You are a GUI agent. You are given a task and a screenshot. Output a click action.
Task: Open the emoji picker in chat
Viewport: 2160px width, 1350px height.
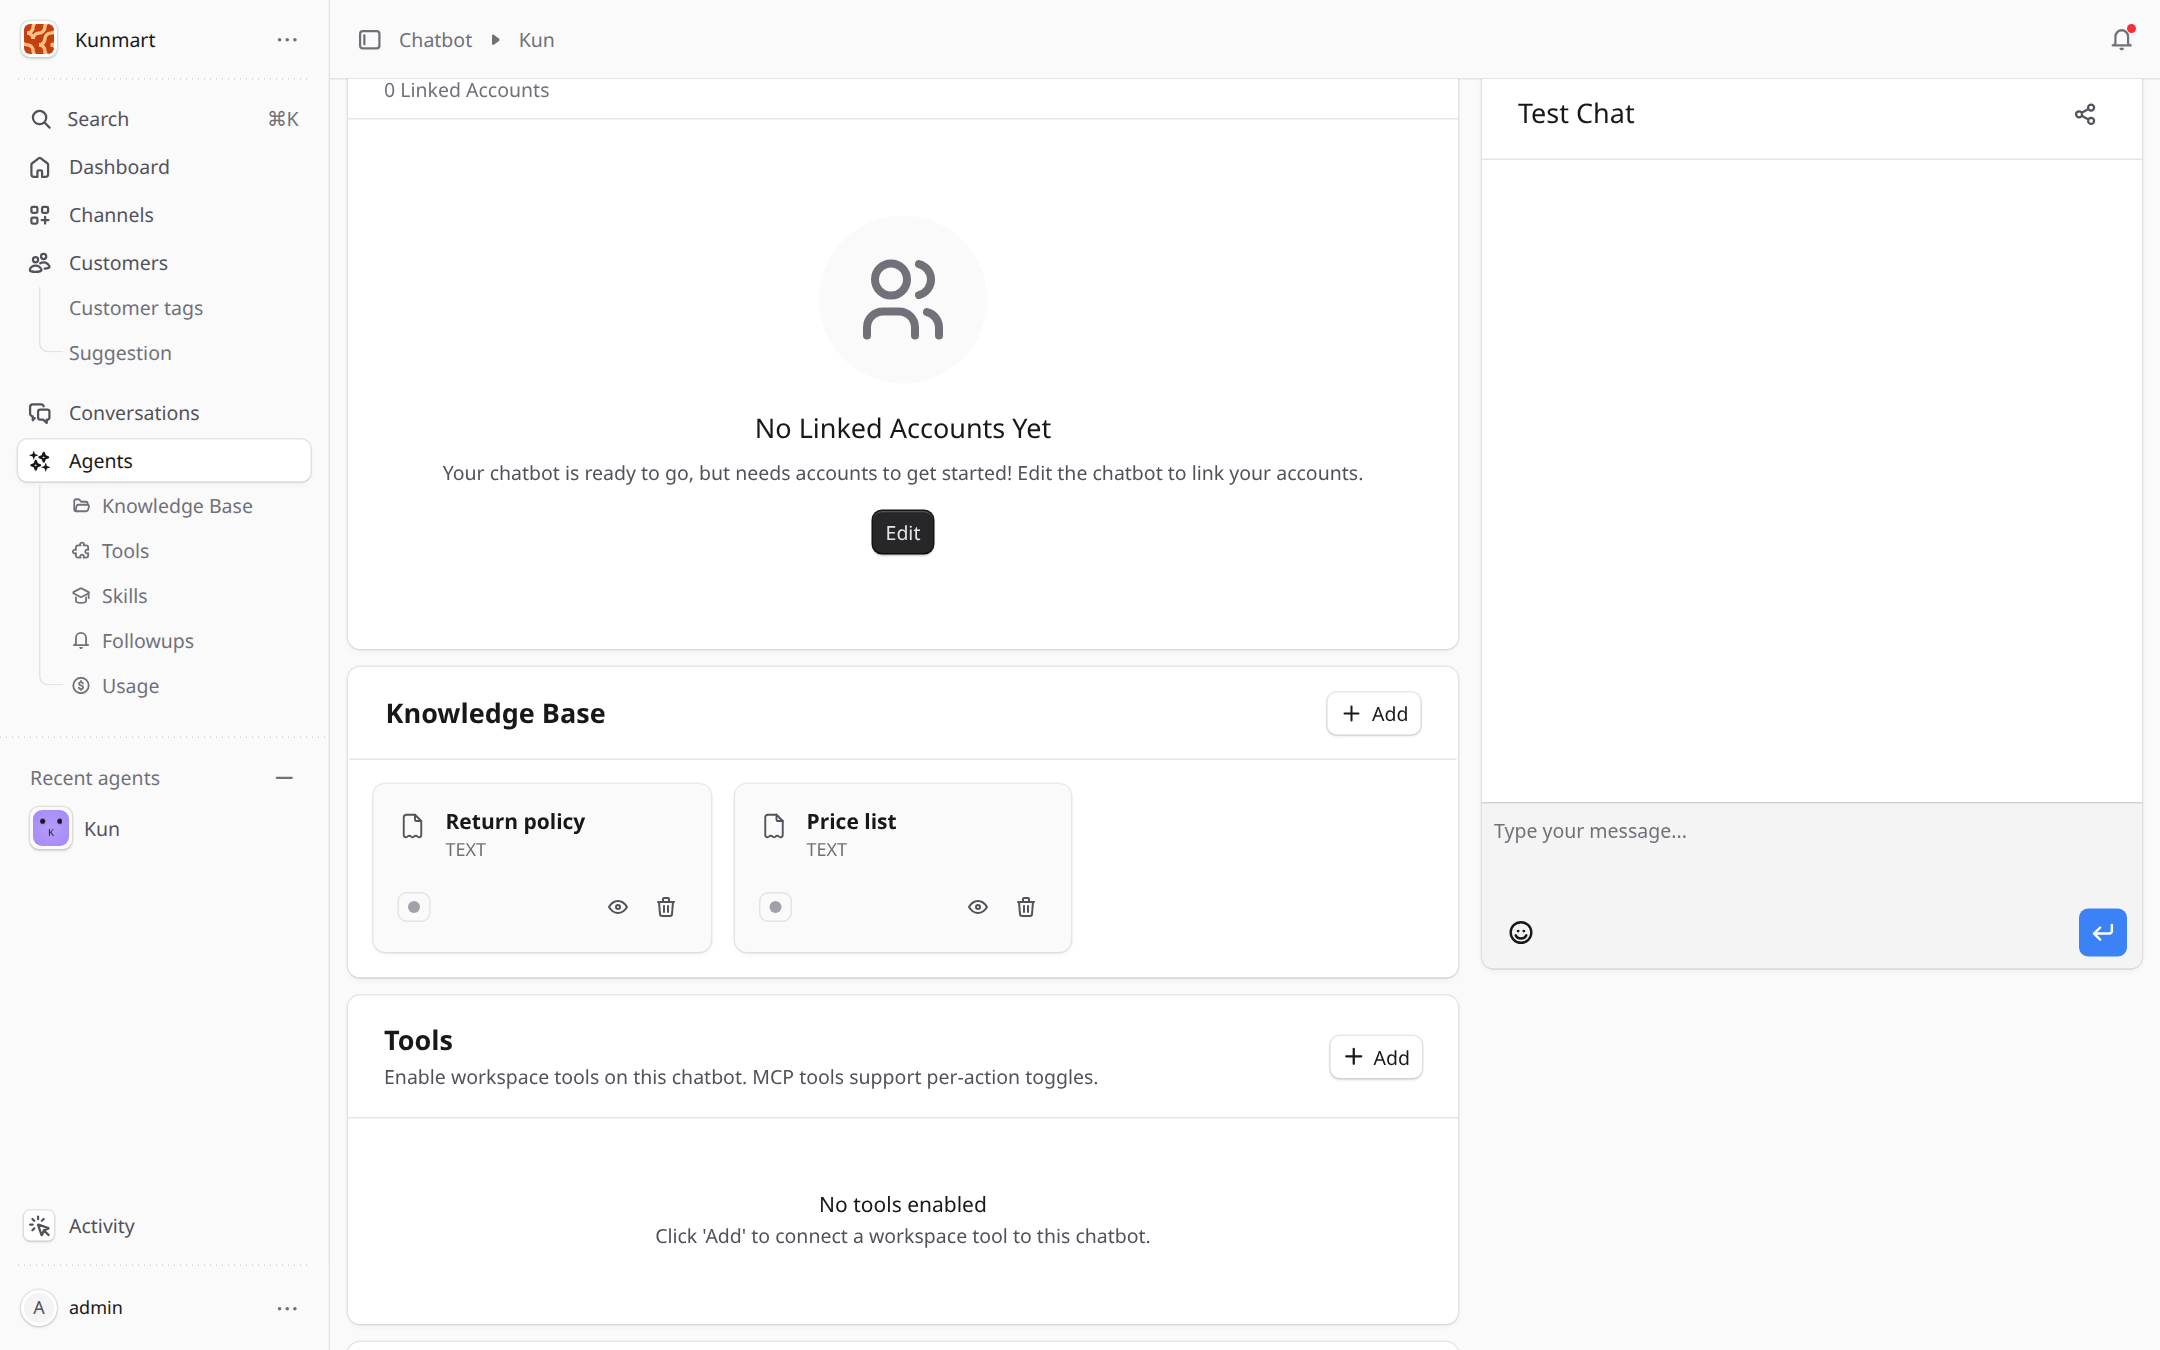tap(1521, 933)
